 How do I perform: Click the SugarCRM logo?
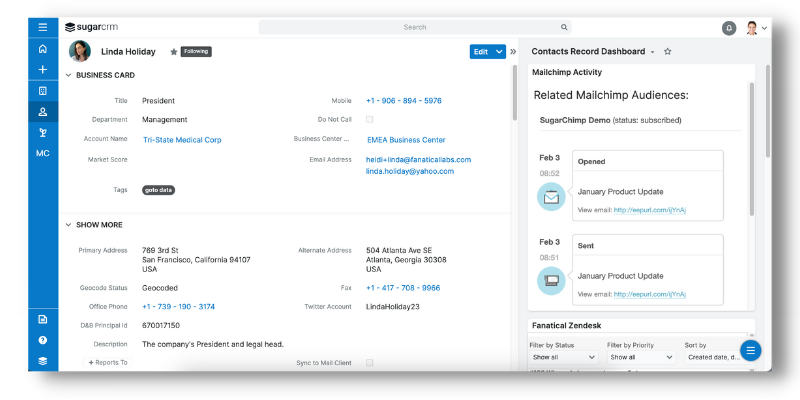coord(91,27)
